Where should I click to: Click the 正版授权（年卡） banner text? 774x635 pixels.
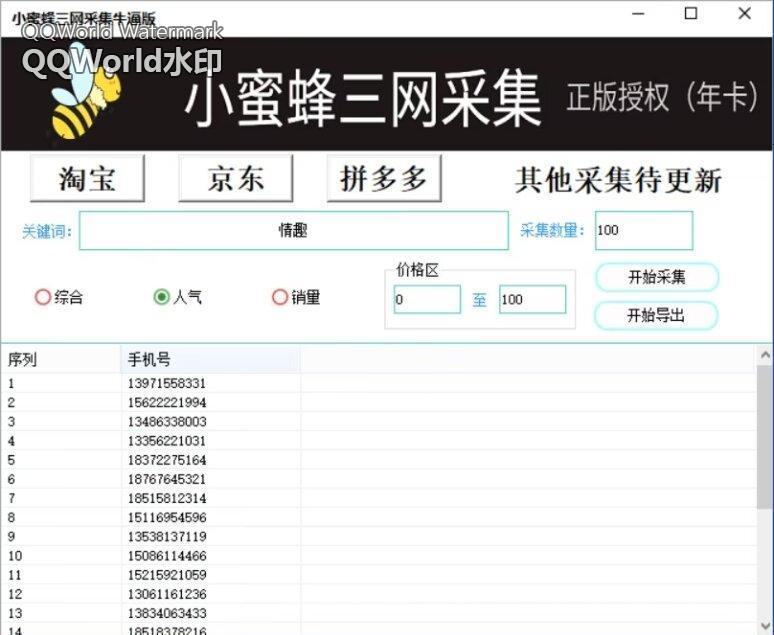pos(662,97)
